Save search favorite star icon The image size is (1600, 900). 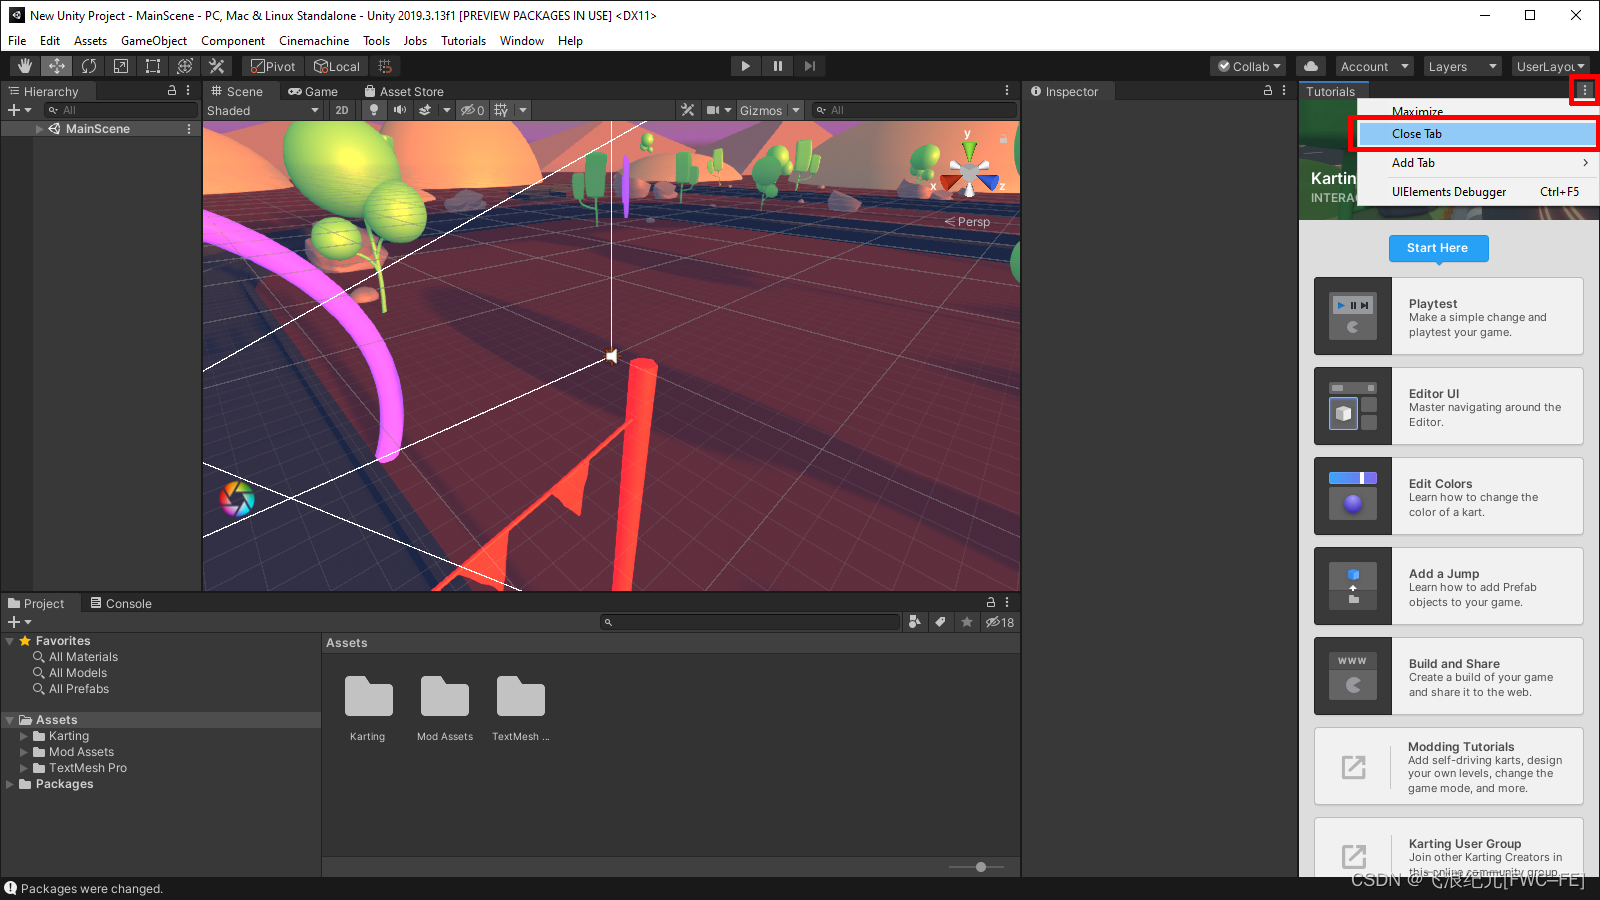click(x=966, y=622)
